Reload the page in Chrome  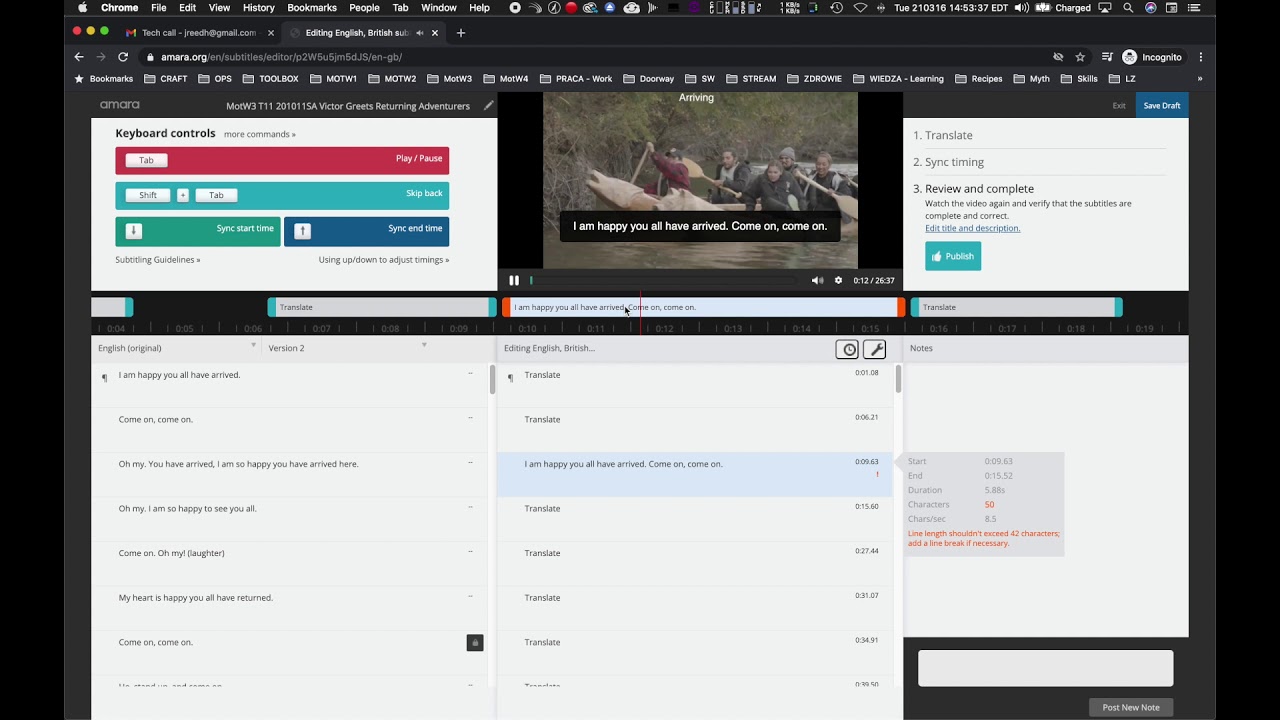(123, 57)
